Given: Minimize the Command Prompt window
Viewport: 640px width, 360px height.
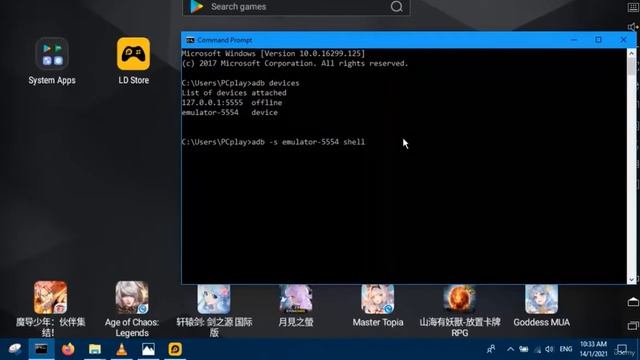Looking at the screenshot, I should 574,40.
